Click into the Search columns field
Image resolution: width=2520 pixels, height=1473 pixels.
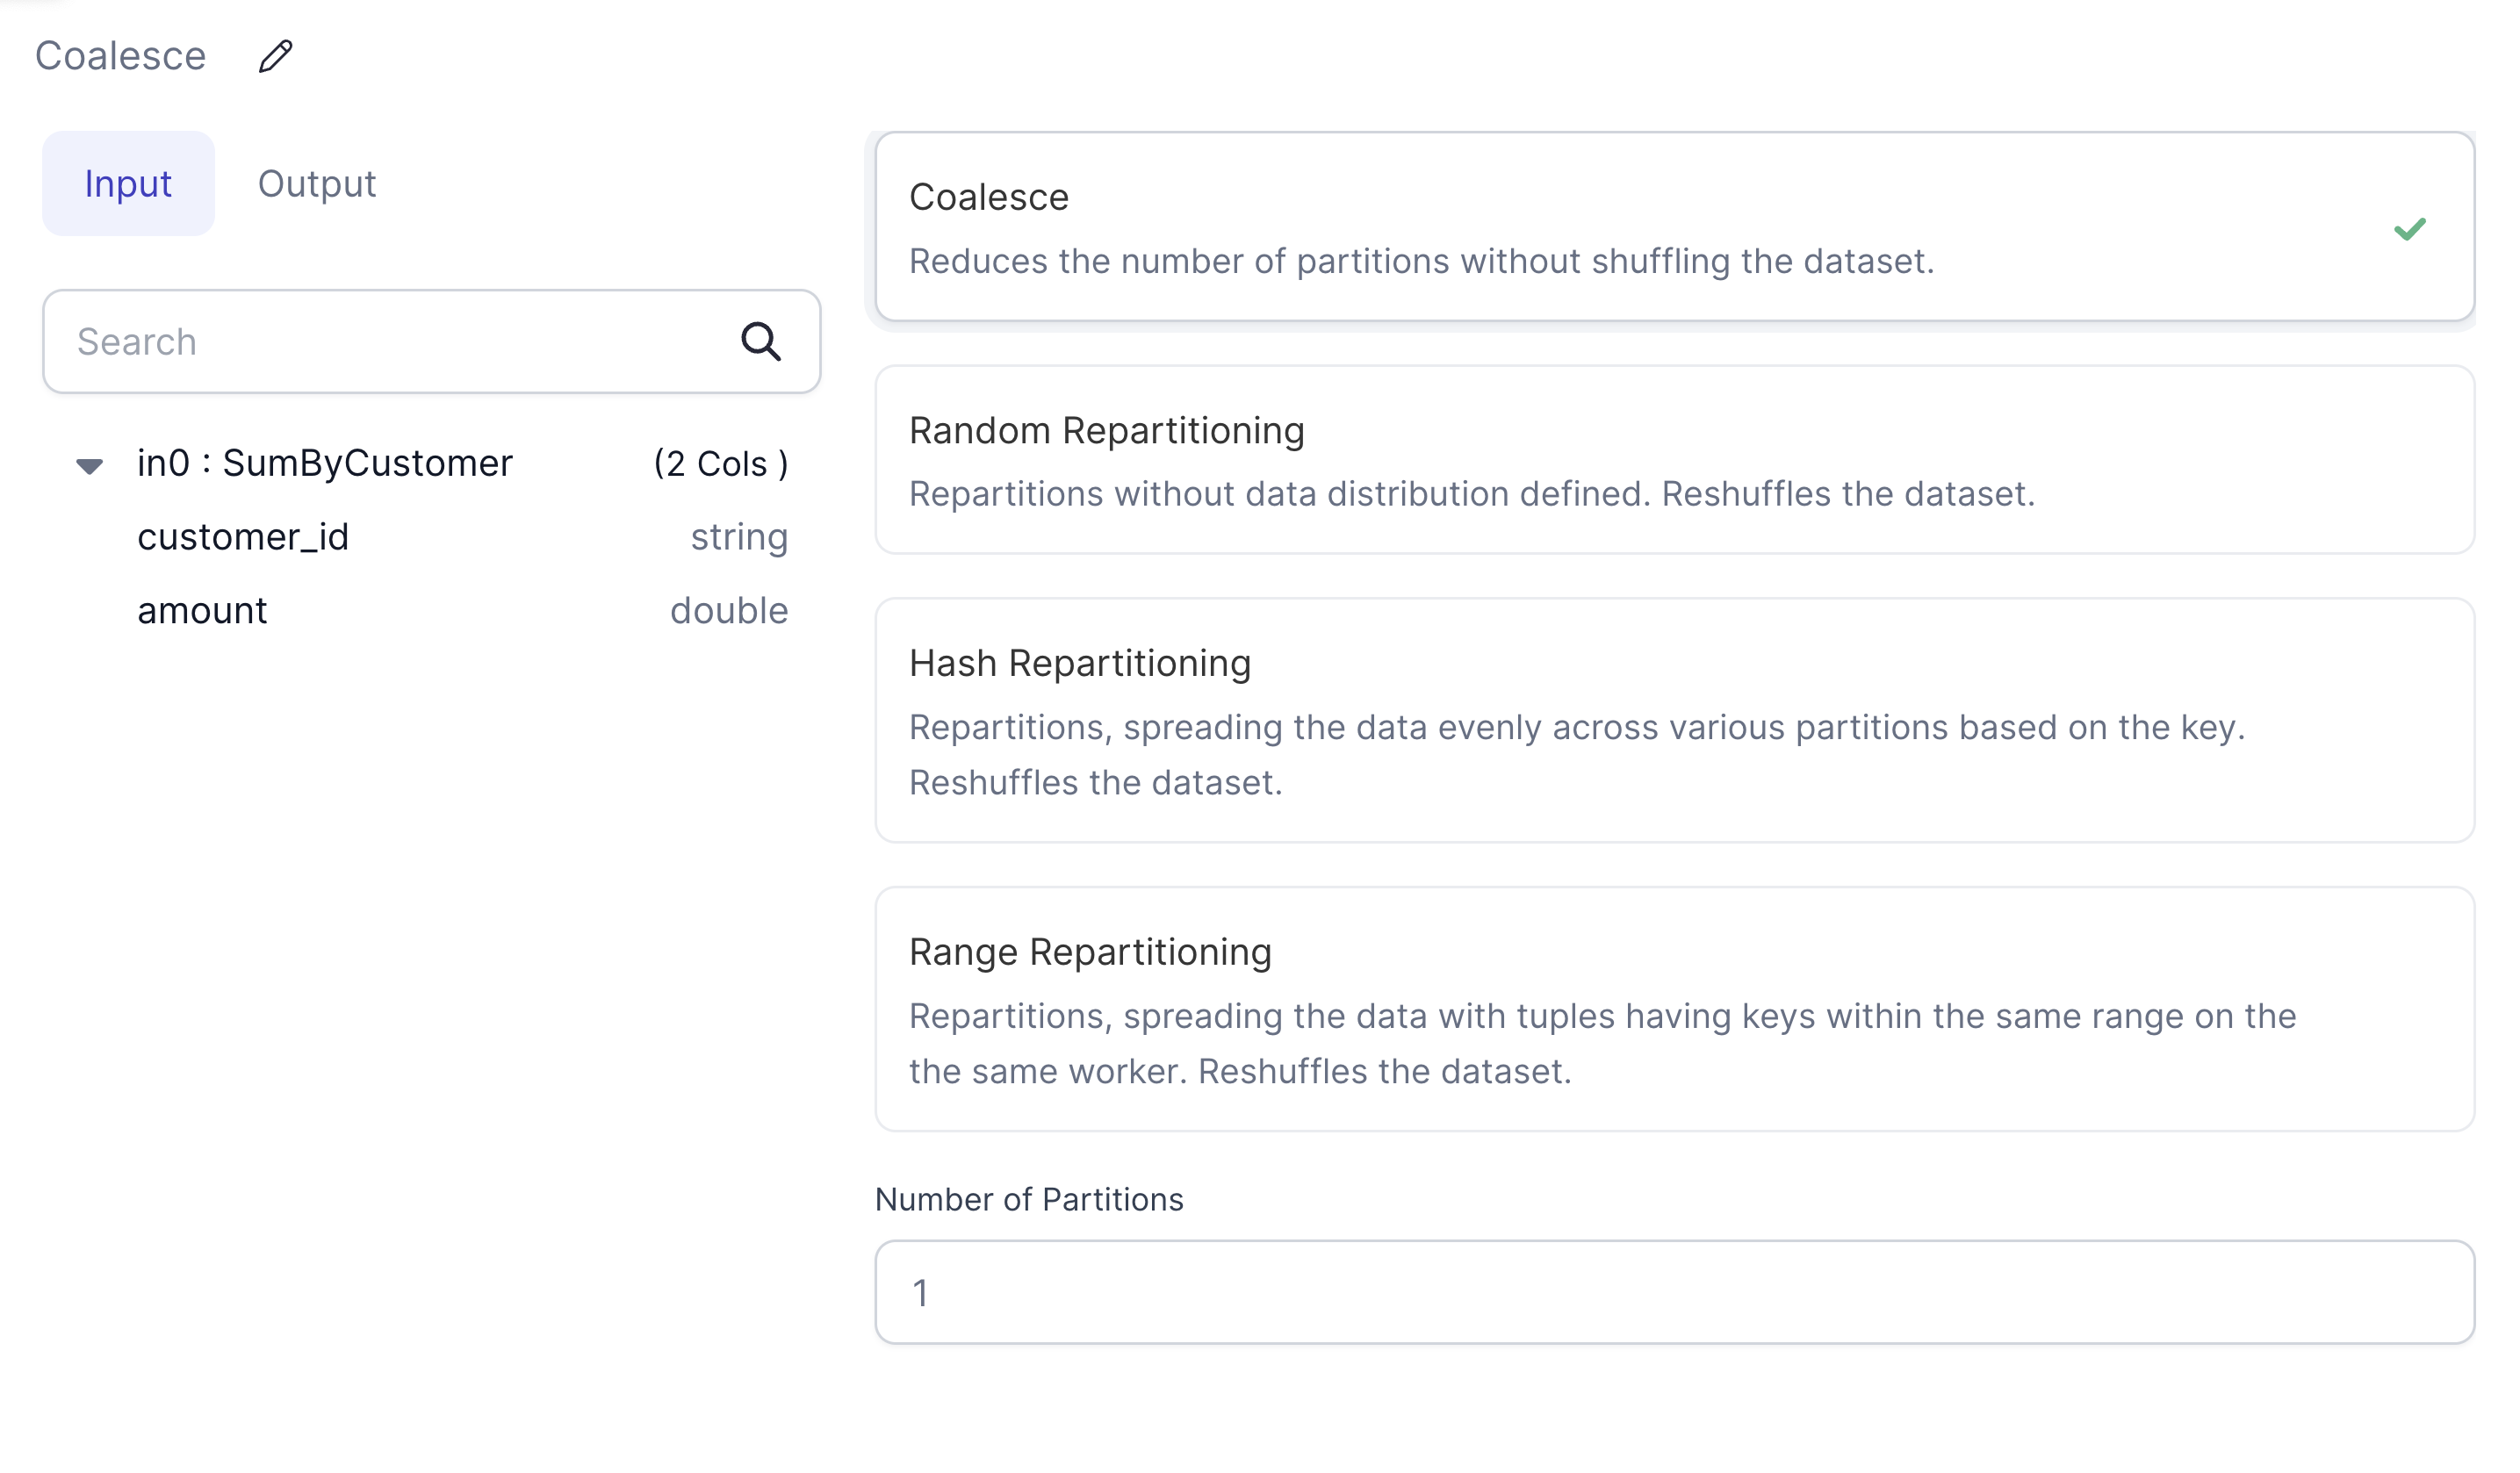[x=390, y=342]
